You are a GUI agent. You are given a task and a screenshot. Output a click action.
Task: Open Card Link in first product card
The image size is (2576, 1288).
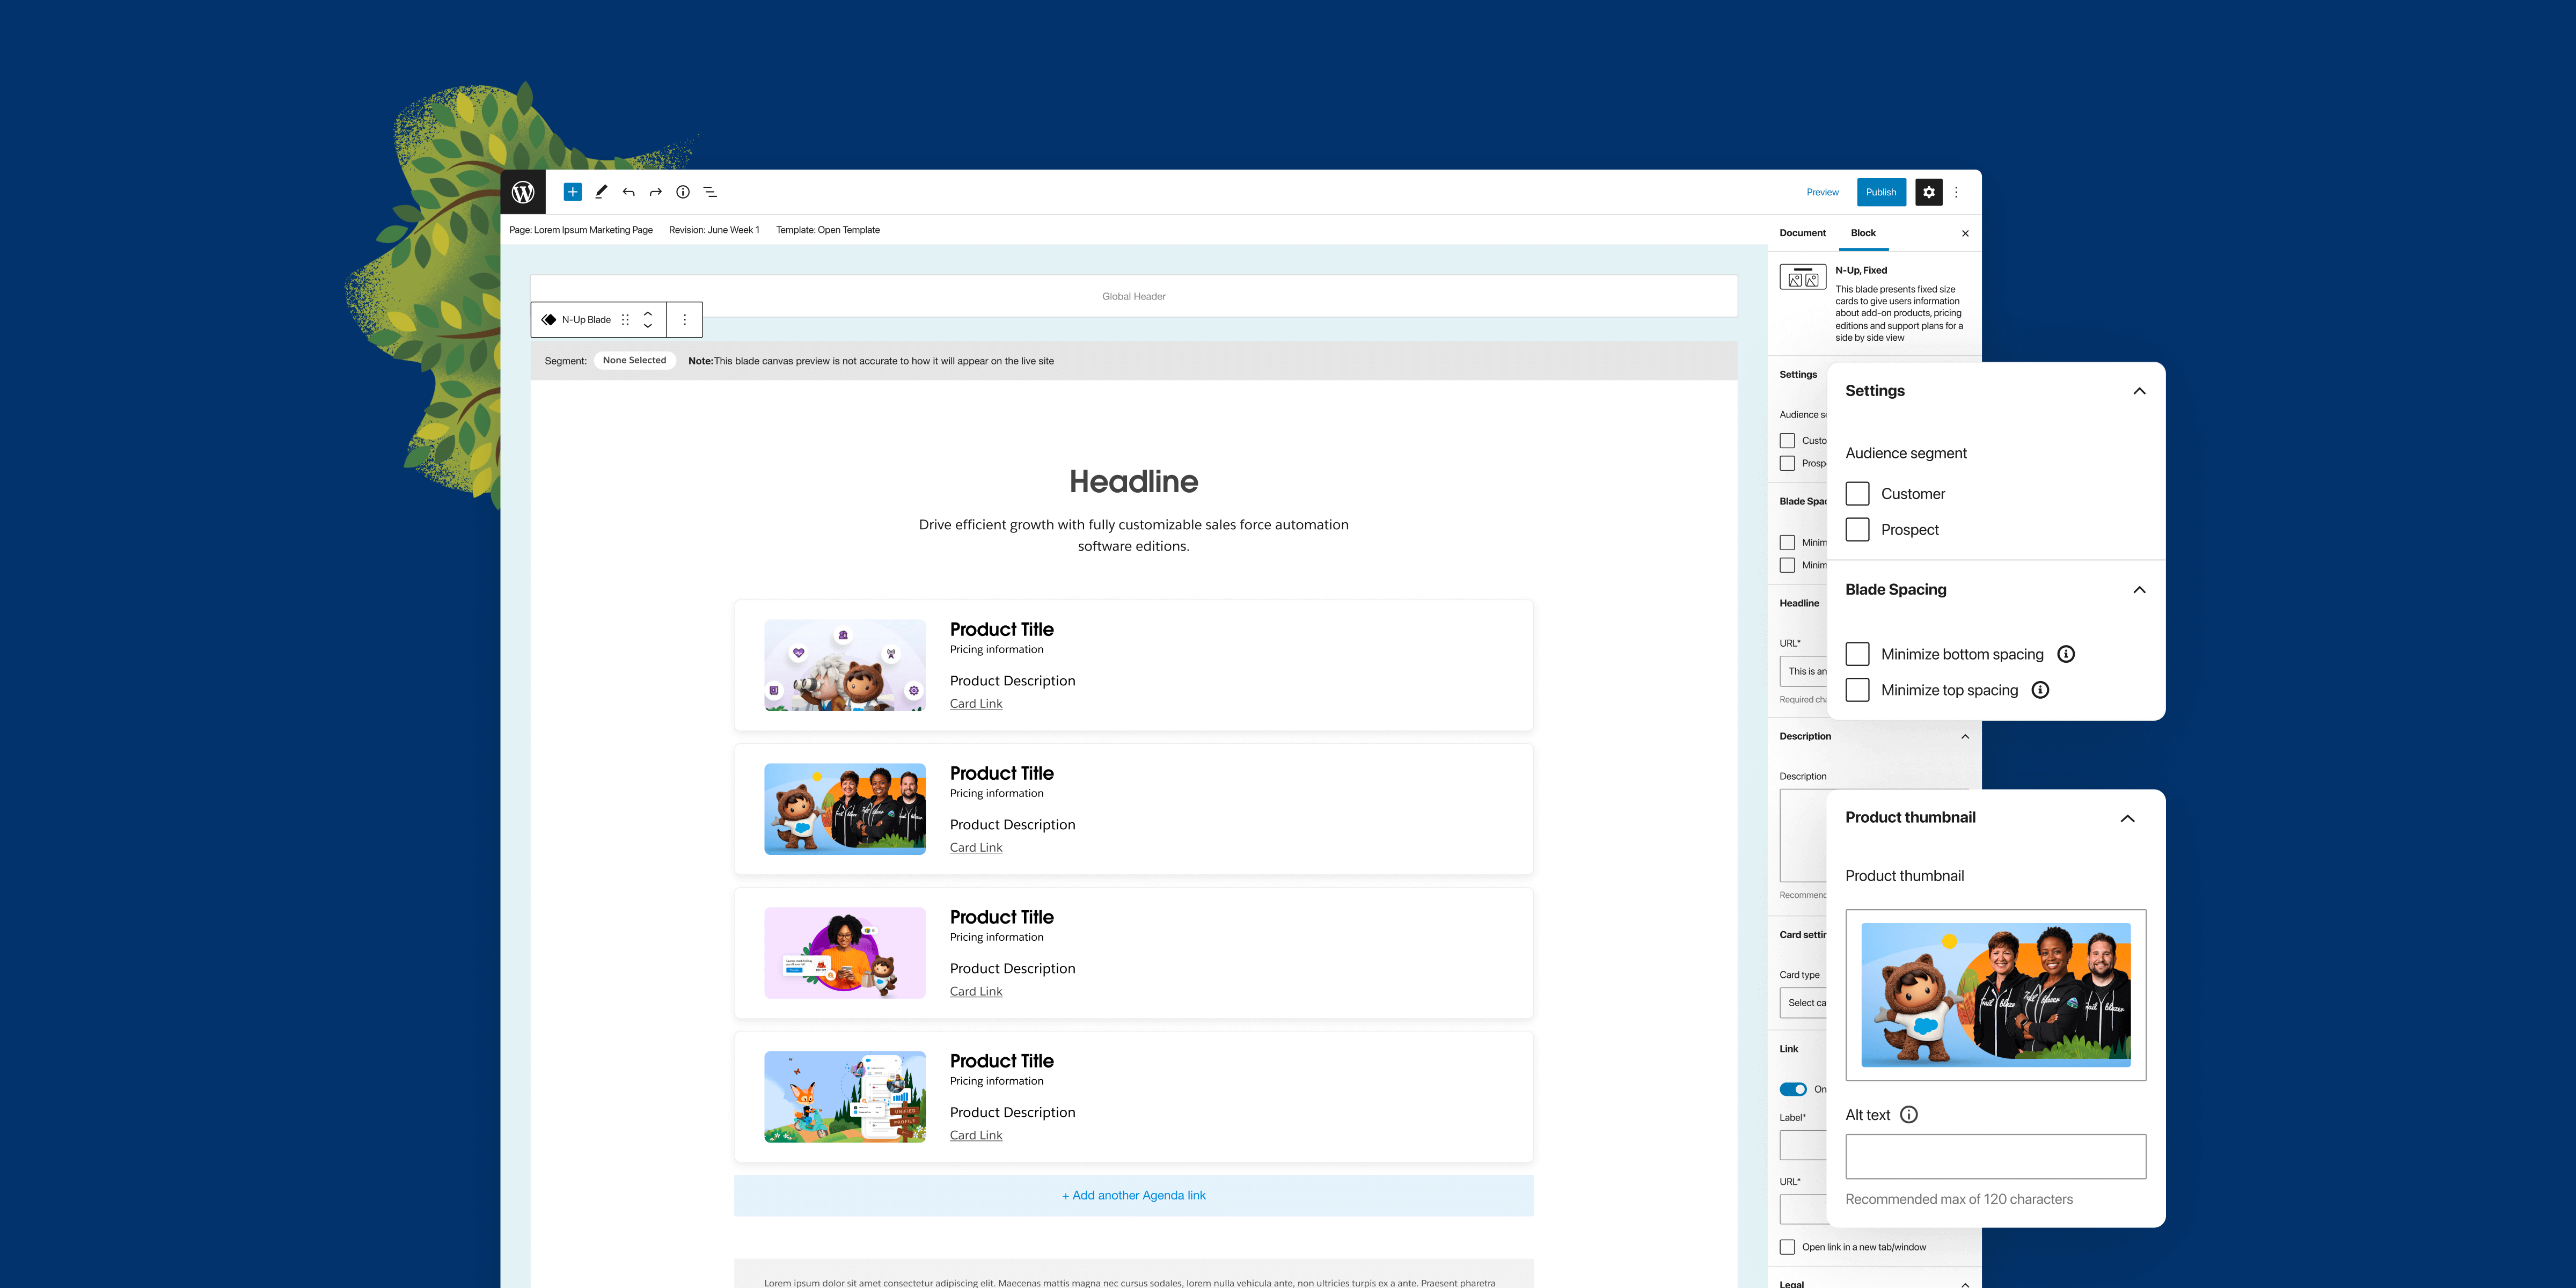coord(976,704)
